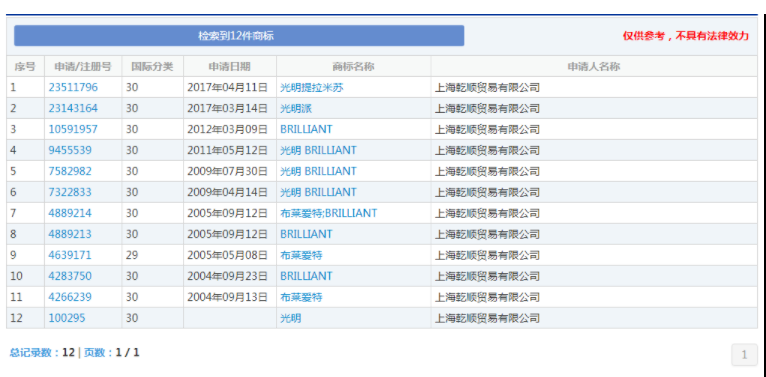
Task: Open registration number 7582982 link
Action: [70, 171]
